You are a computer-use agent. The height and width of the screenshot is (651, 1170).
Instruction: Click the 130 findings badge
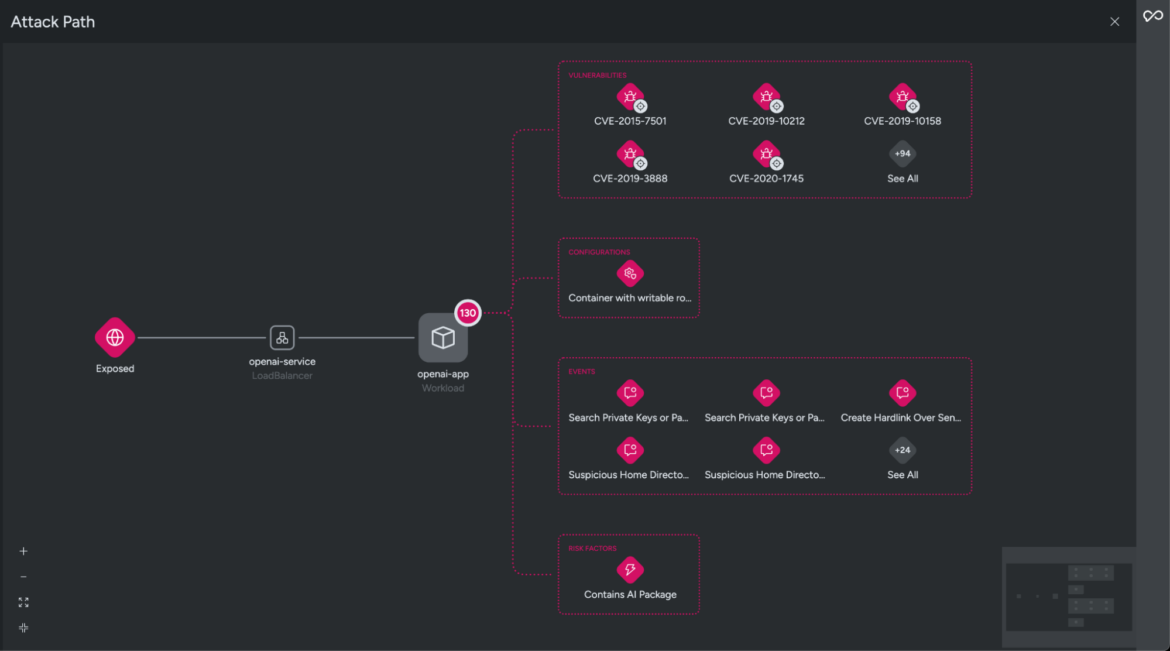point(468,313)
